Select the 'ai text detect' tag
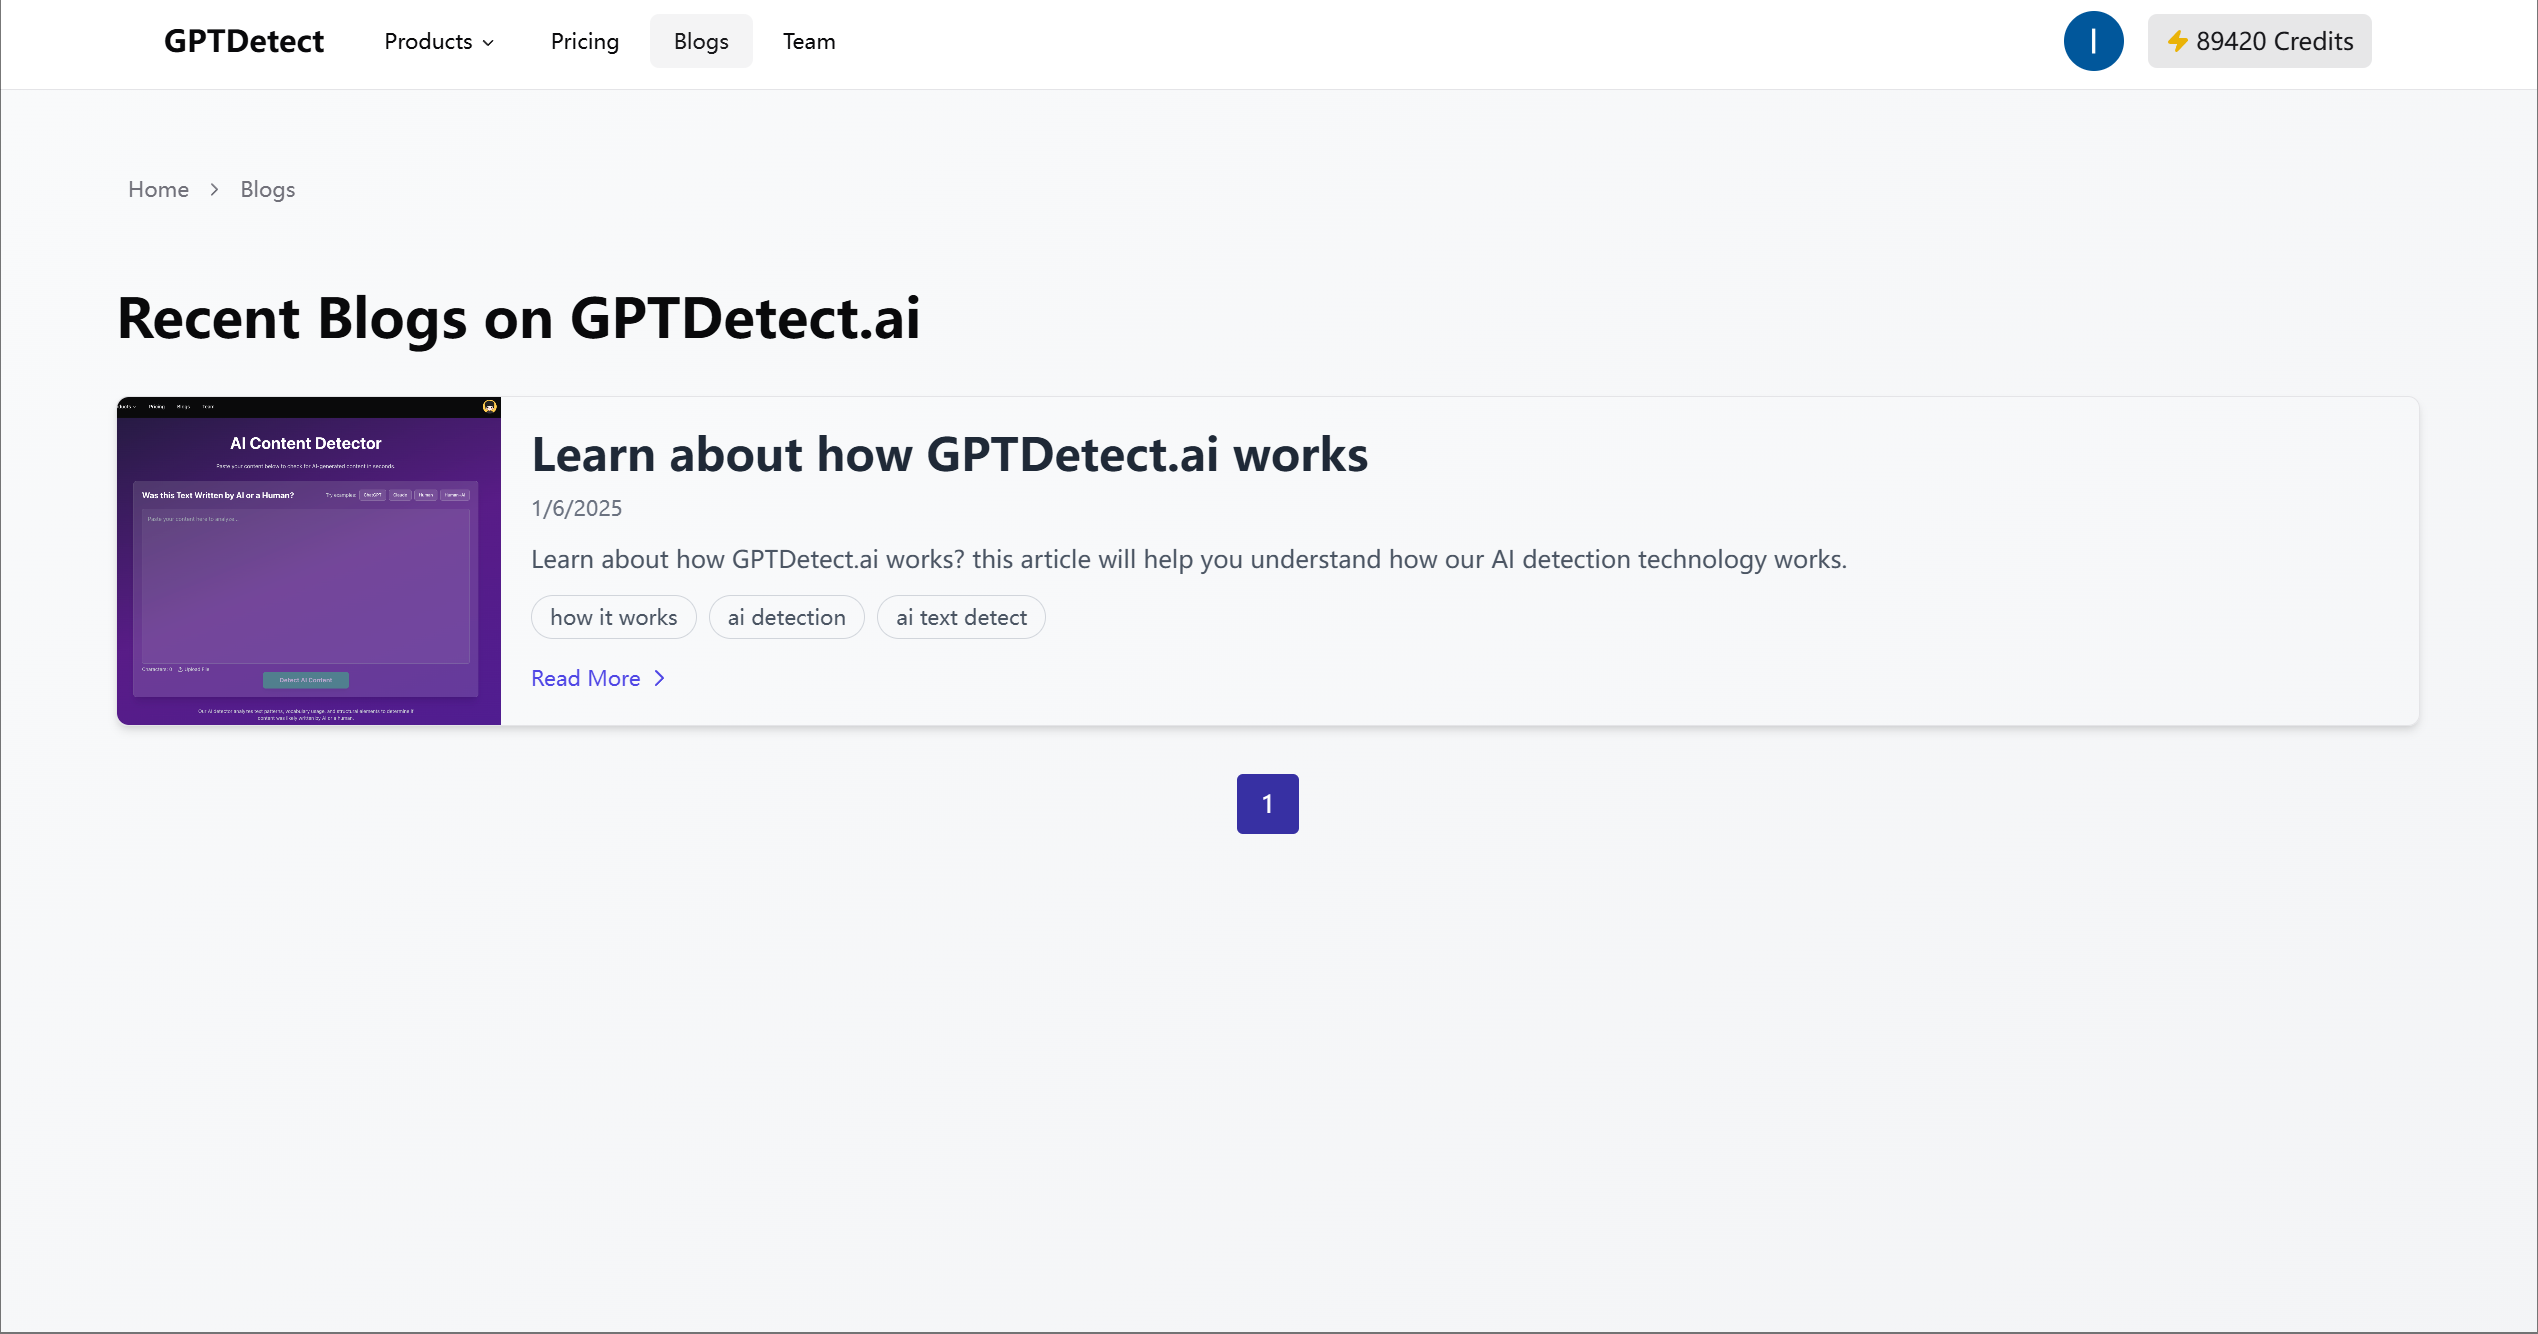This screenshot has width=2538, height=1334. pos(960,617)
